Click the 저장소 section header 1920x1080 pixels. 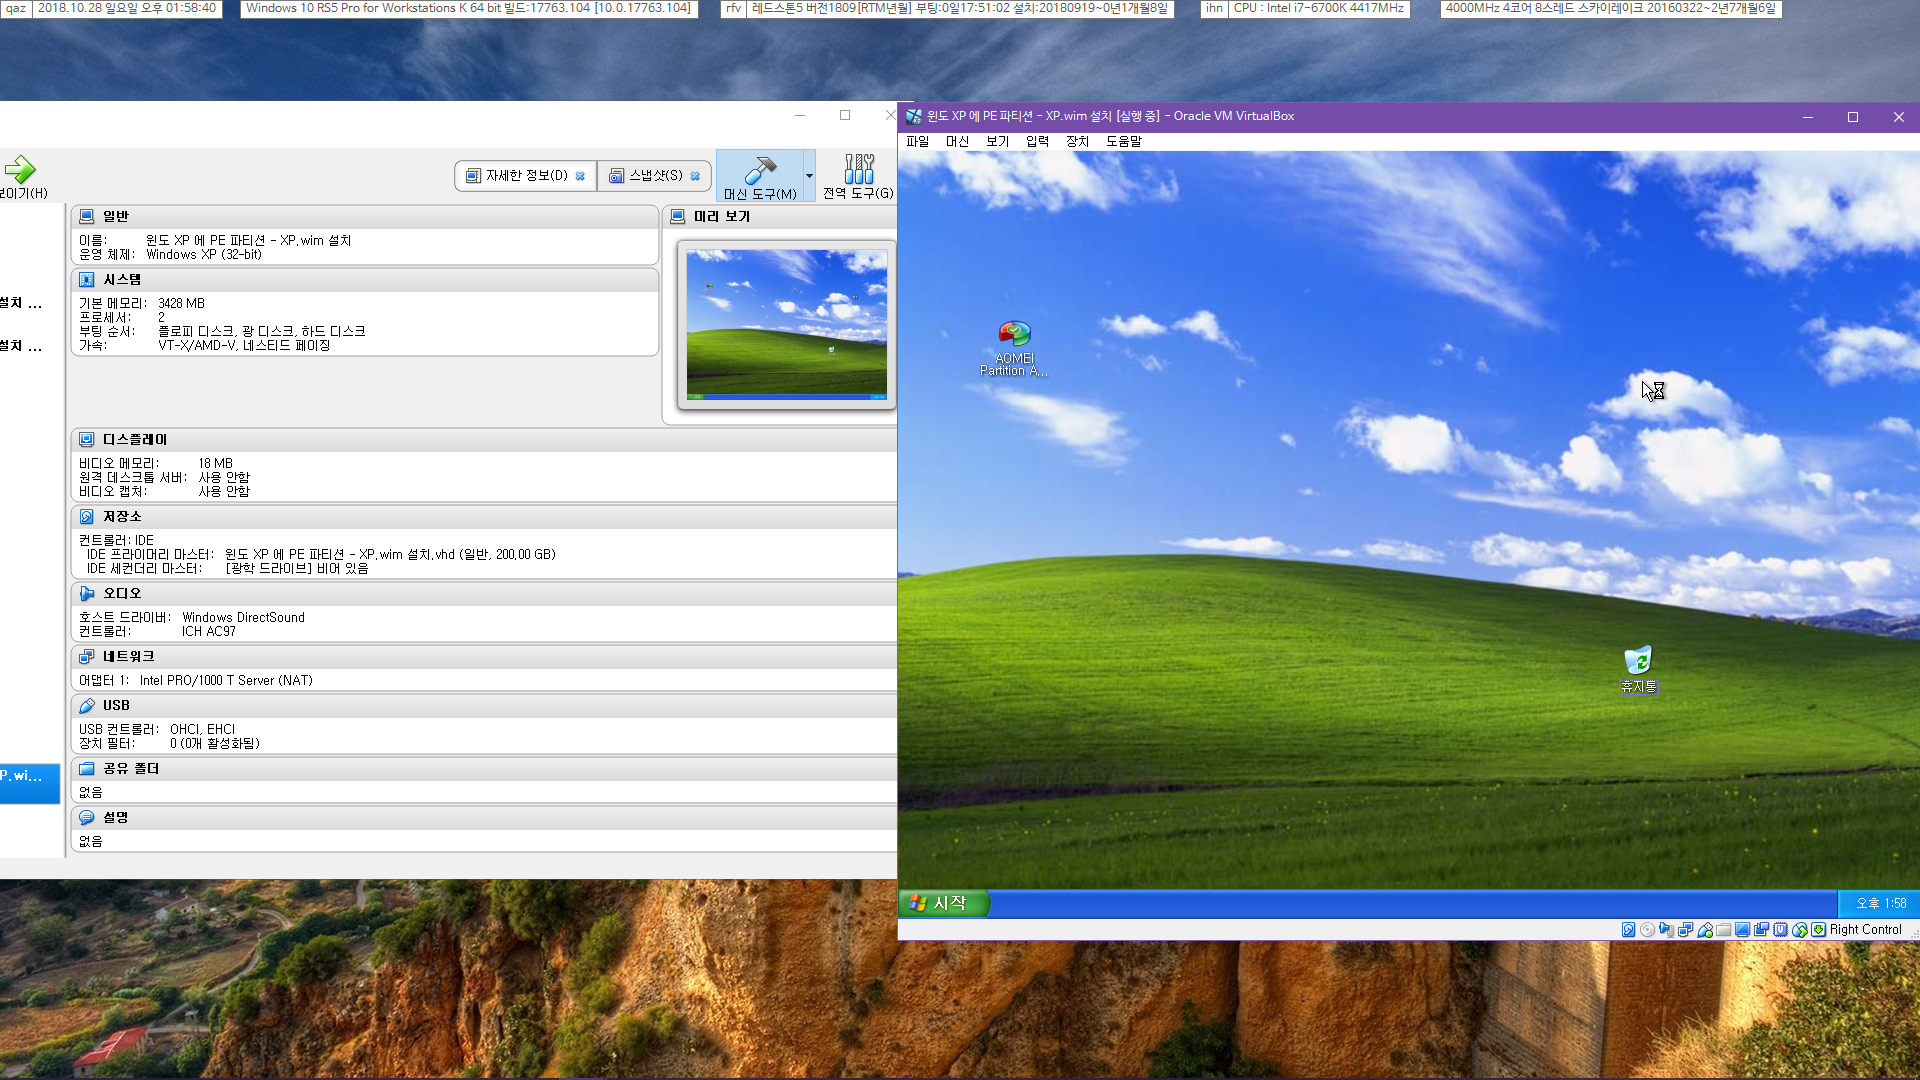(484, 517)
